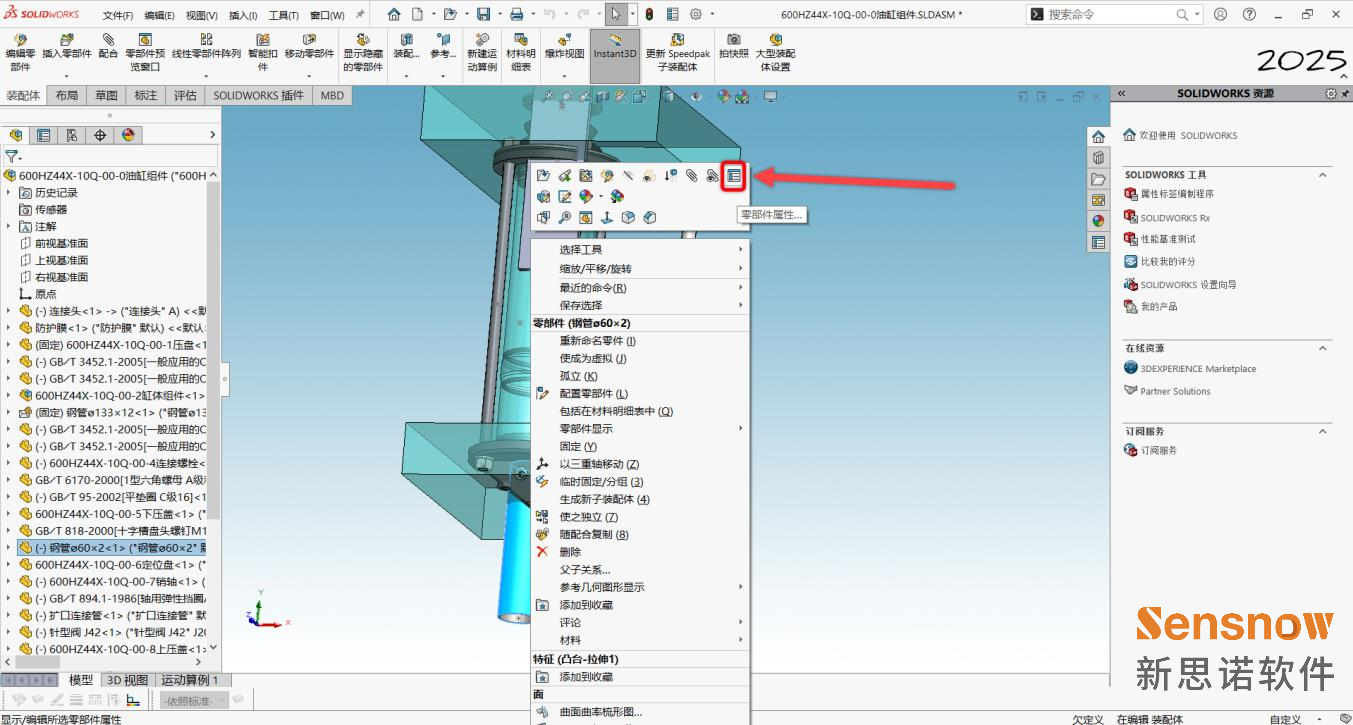Click the search commands (搜索命令) input field

(1110, 15)
